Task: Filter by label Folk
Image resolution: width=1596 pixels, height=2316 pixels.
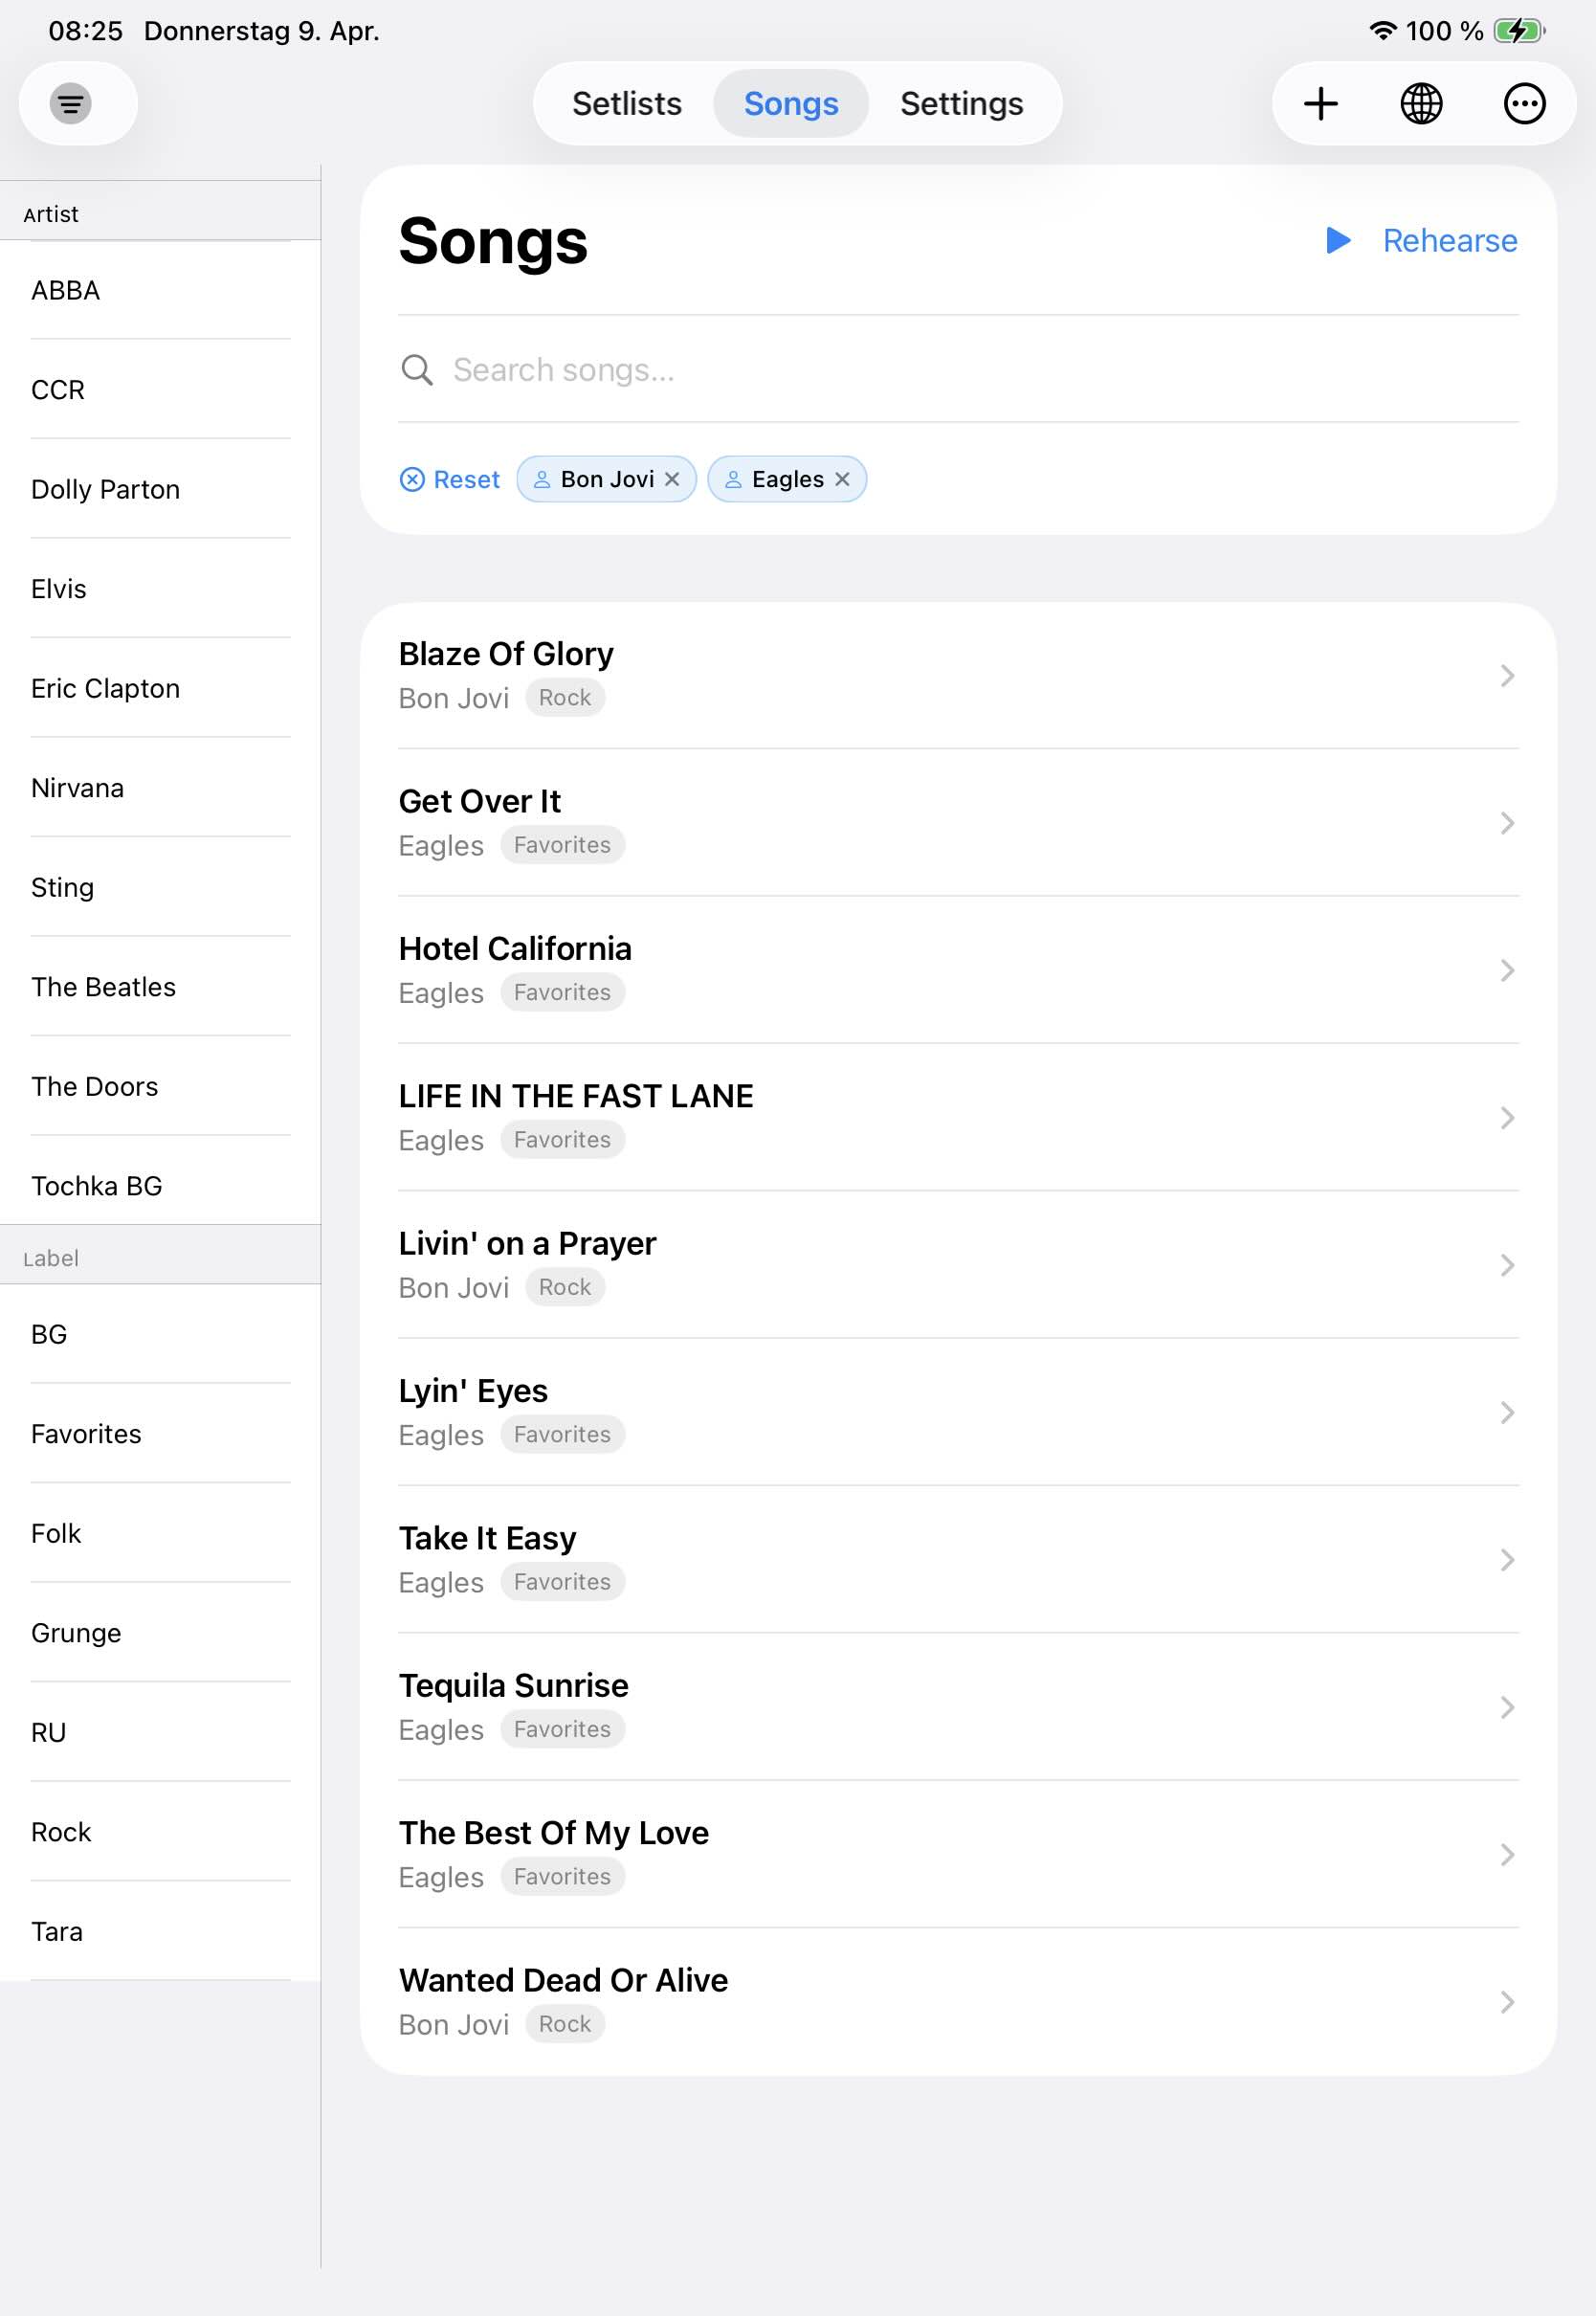Action: pos(160,1533)
